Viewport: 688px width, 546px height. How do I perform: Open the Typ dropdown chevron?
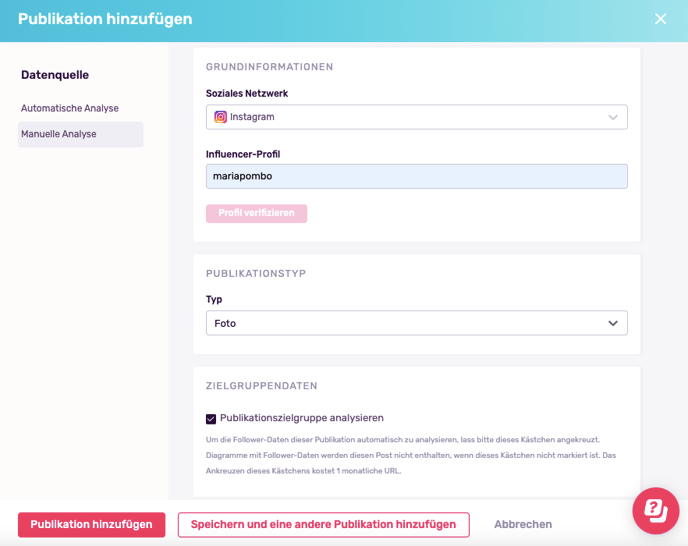click(613, 323)
